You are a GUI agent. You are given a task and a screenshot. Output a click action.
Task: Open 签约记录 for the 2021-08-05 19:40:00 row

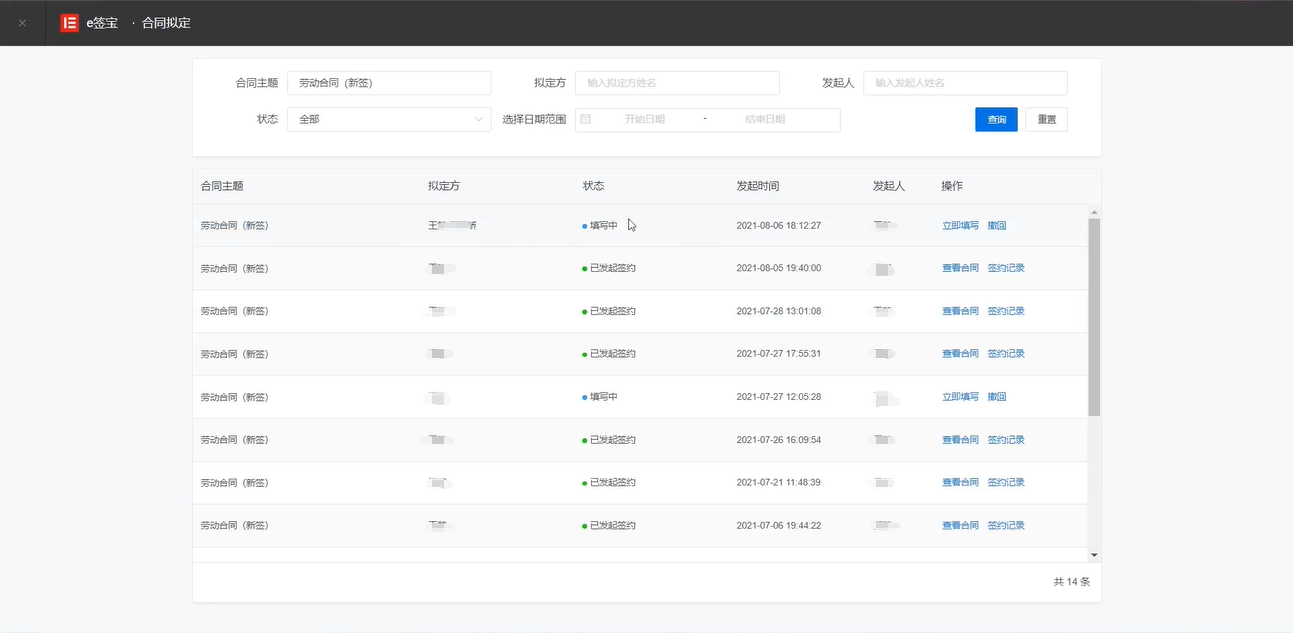coord(1006,268)
